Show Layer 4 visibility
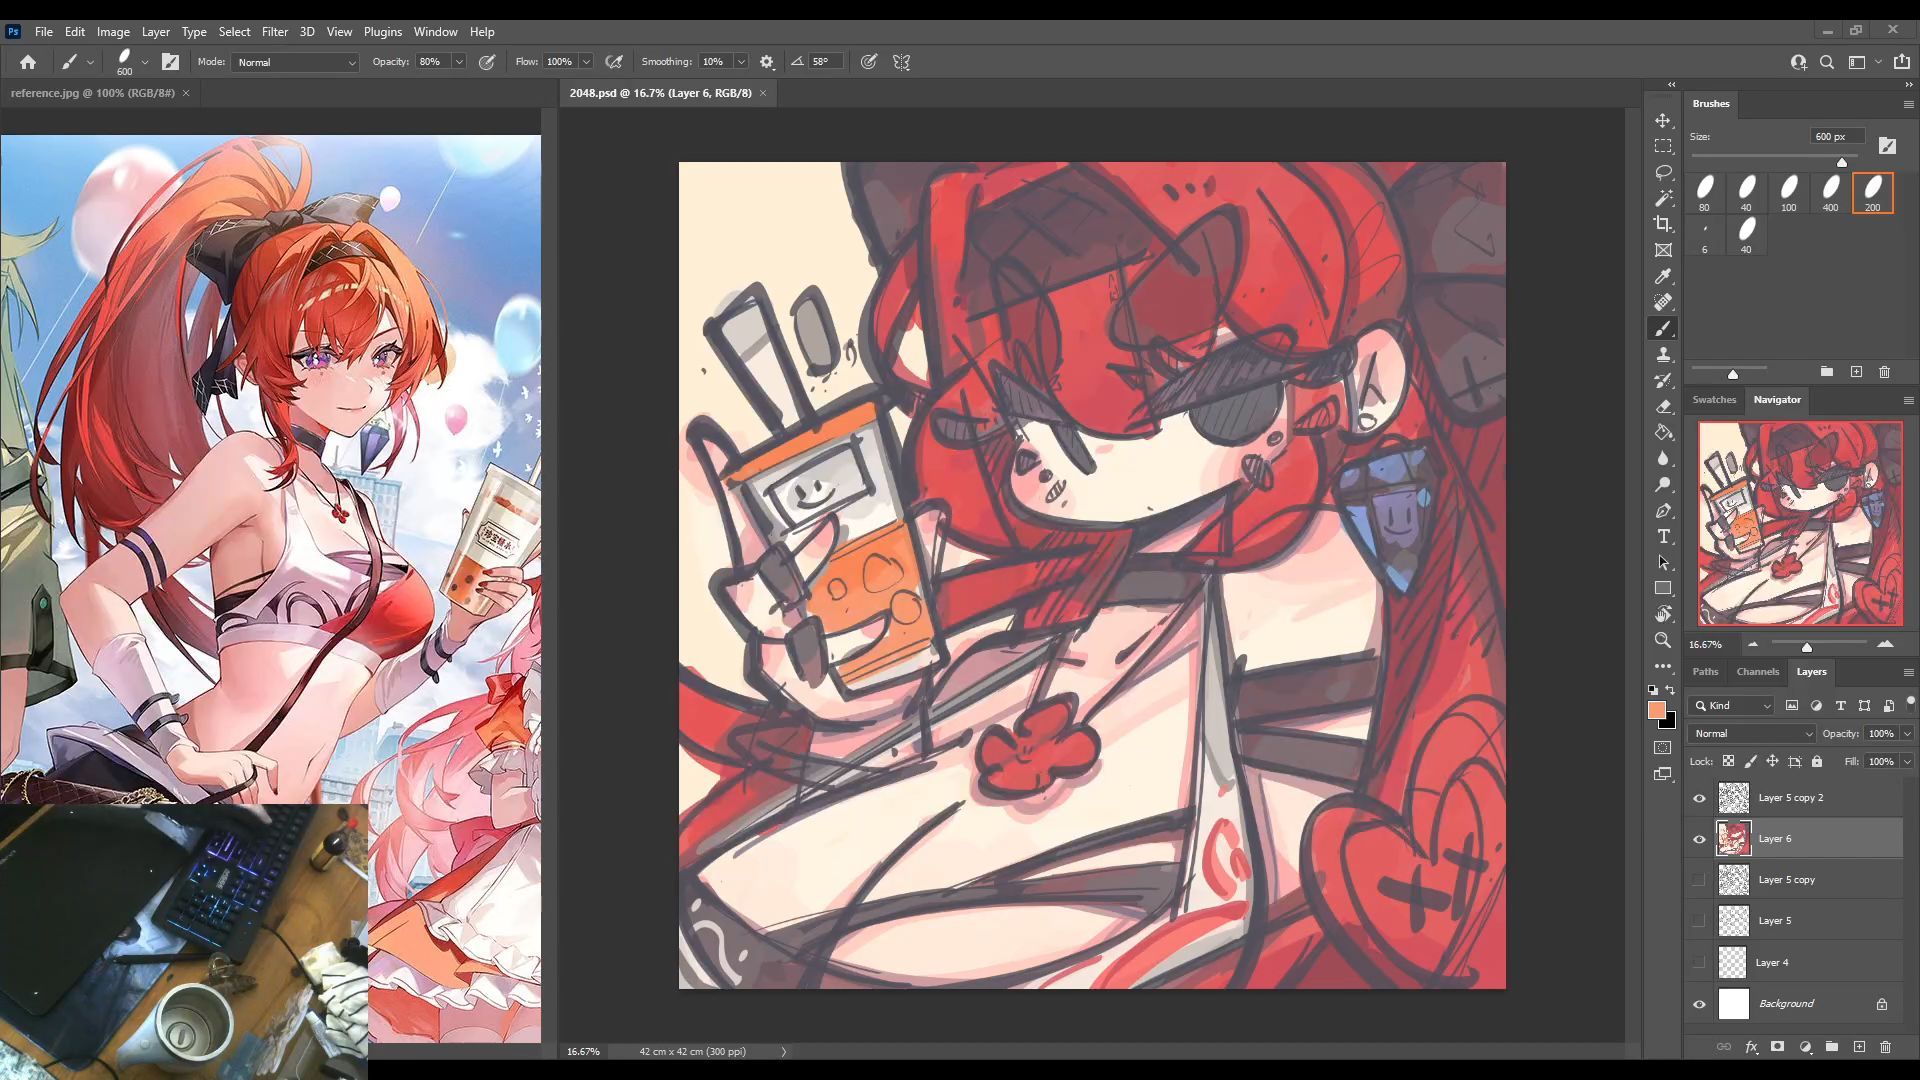Image resolution: width=1920 pixels, height=1080 pixels. tap(1699, 963)
